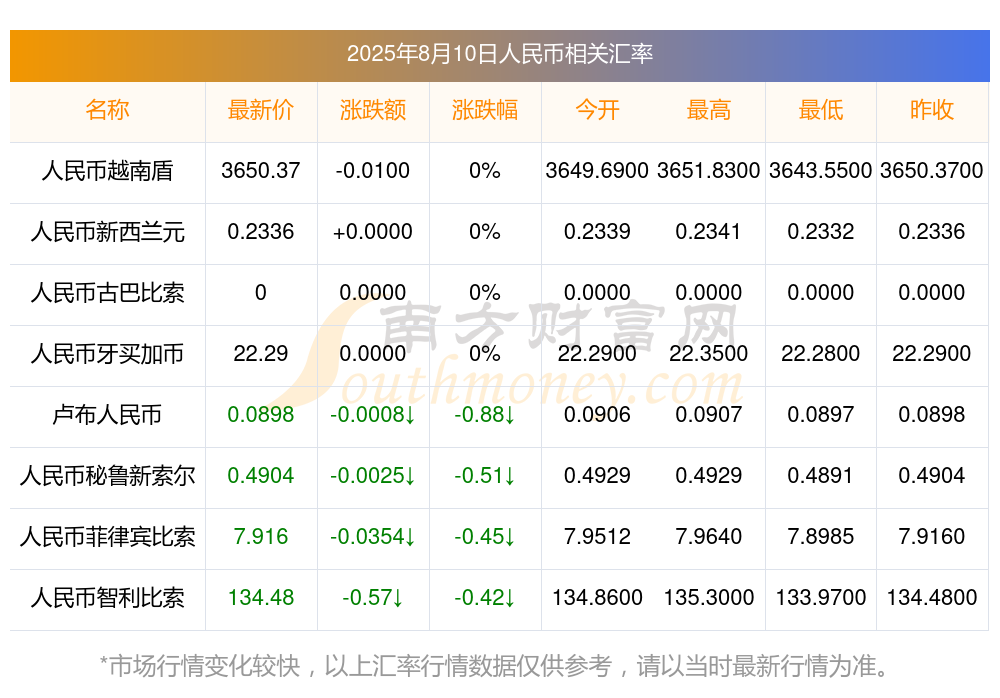Viewport: 1000px width, 698px height.
Task: Select the 今开 column header
Action: [x=597, y=110]
